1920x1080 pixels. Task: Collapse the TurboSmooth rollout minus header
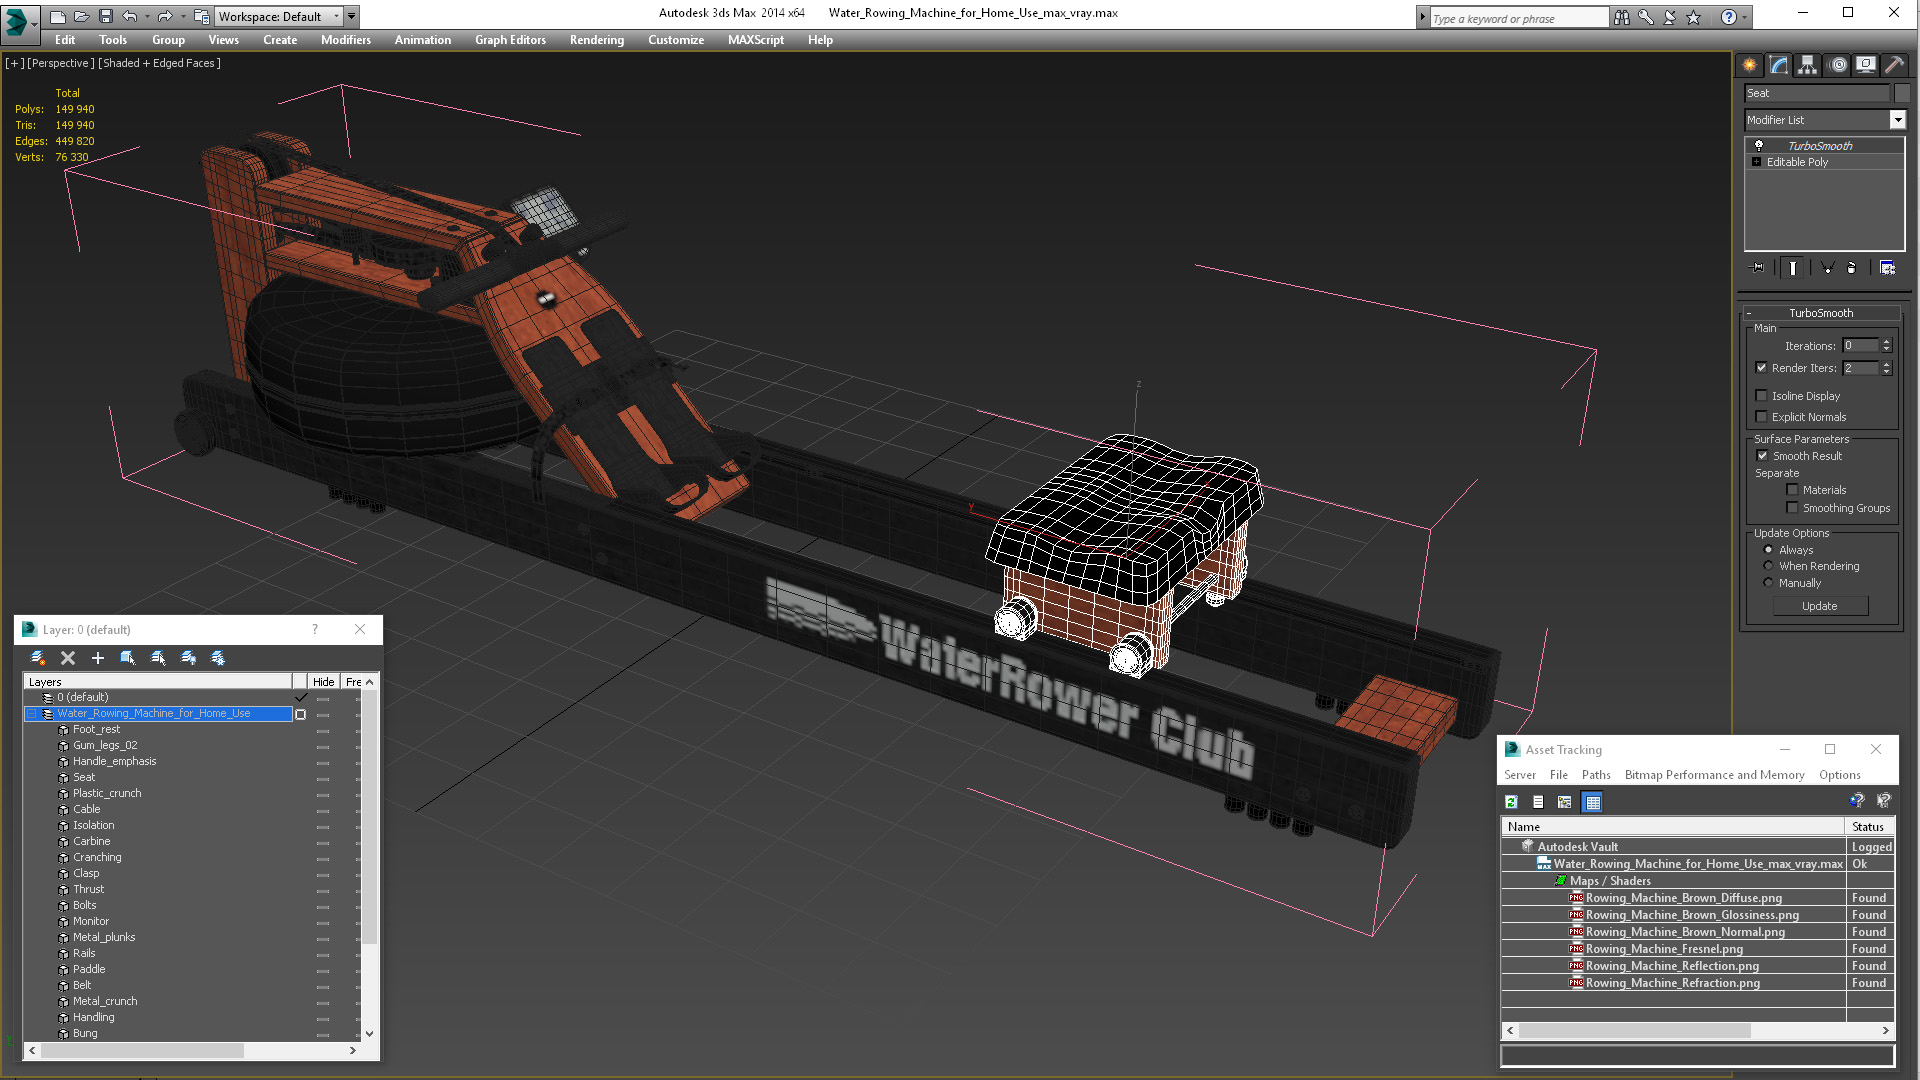click(x=1749, y=313)
